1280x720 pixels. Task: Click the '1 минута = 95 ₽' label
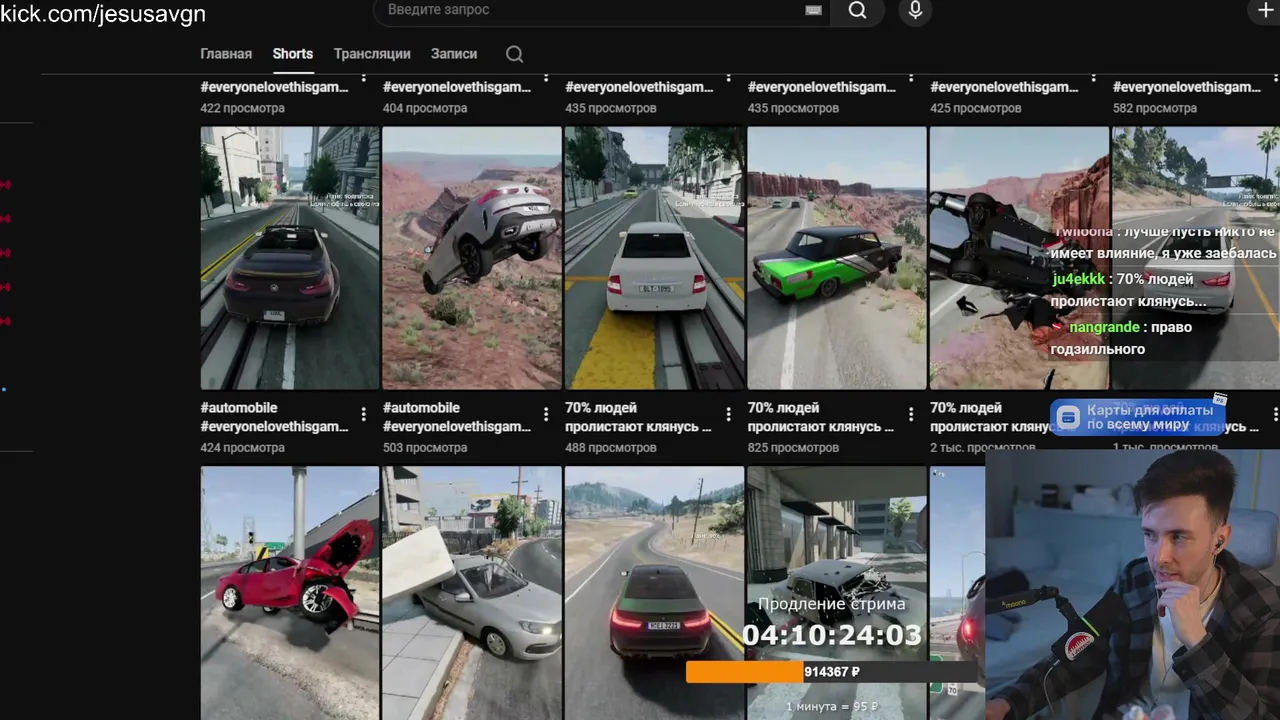[831, 707]
